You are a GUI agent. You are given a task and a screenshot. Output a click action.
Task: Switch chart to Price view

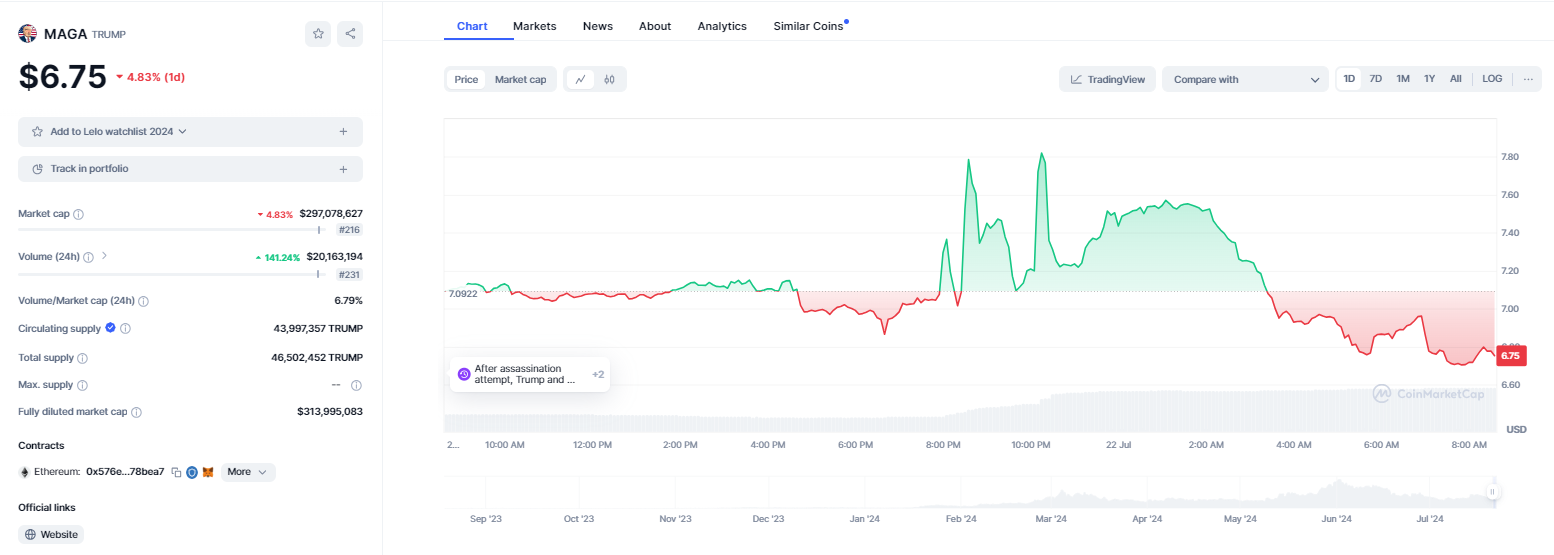pos(466,79)
